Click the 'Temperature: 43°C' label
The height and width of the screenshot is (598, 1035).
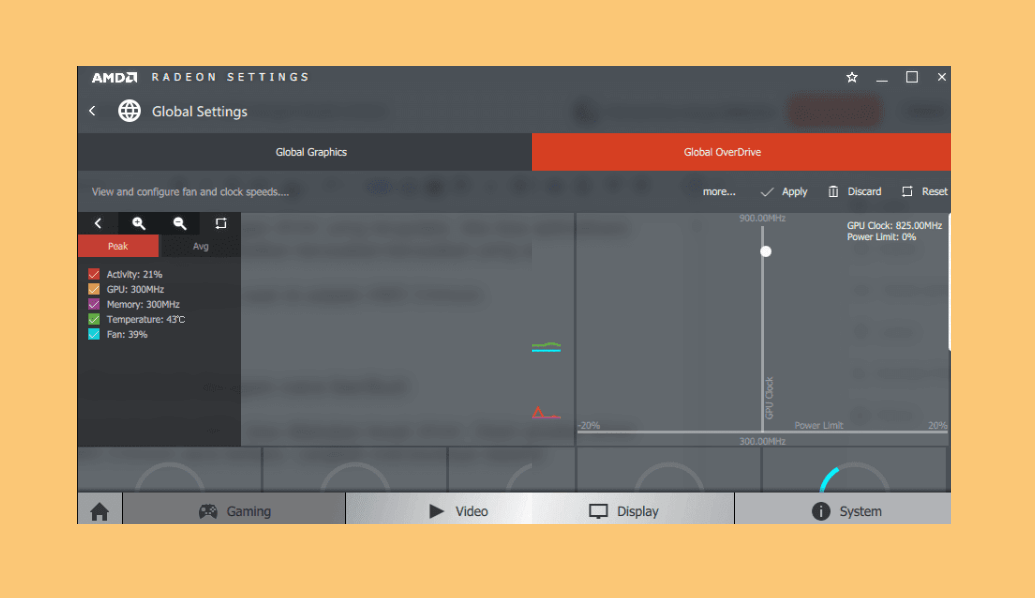point(146,319)
